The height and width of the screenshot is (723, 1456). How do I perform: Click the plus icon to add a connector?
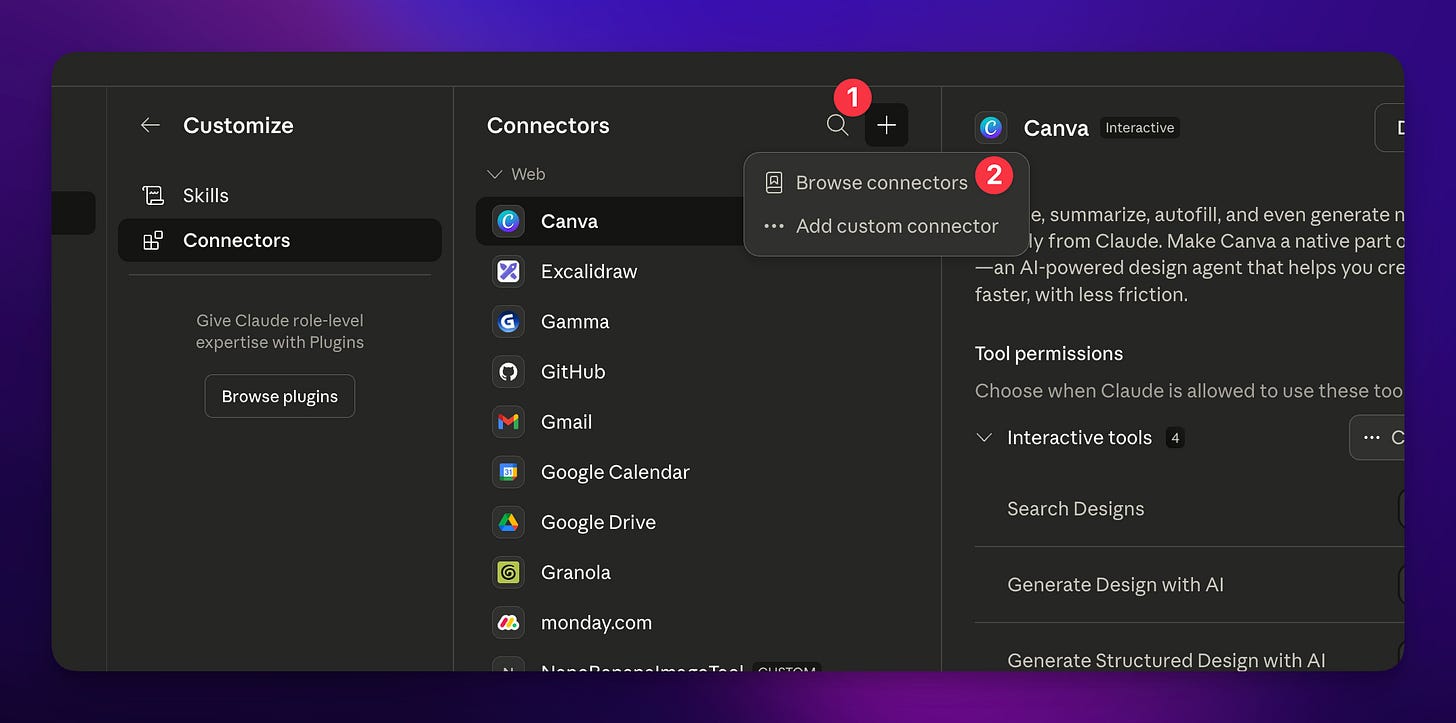pos(886,125)
